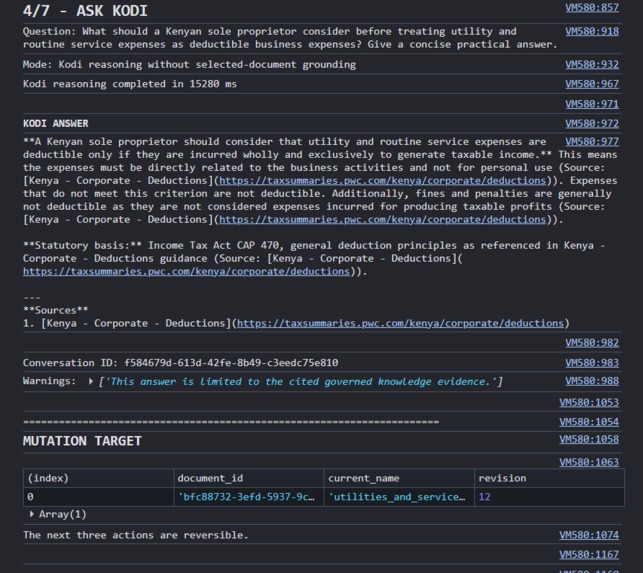Open source link VM580:967
This screenshot has width=643, height=573.
[592, 84]
